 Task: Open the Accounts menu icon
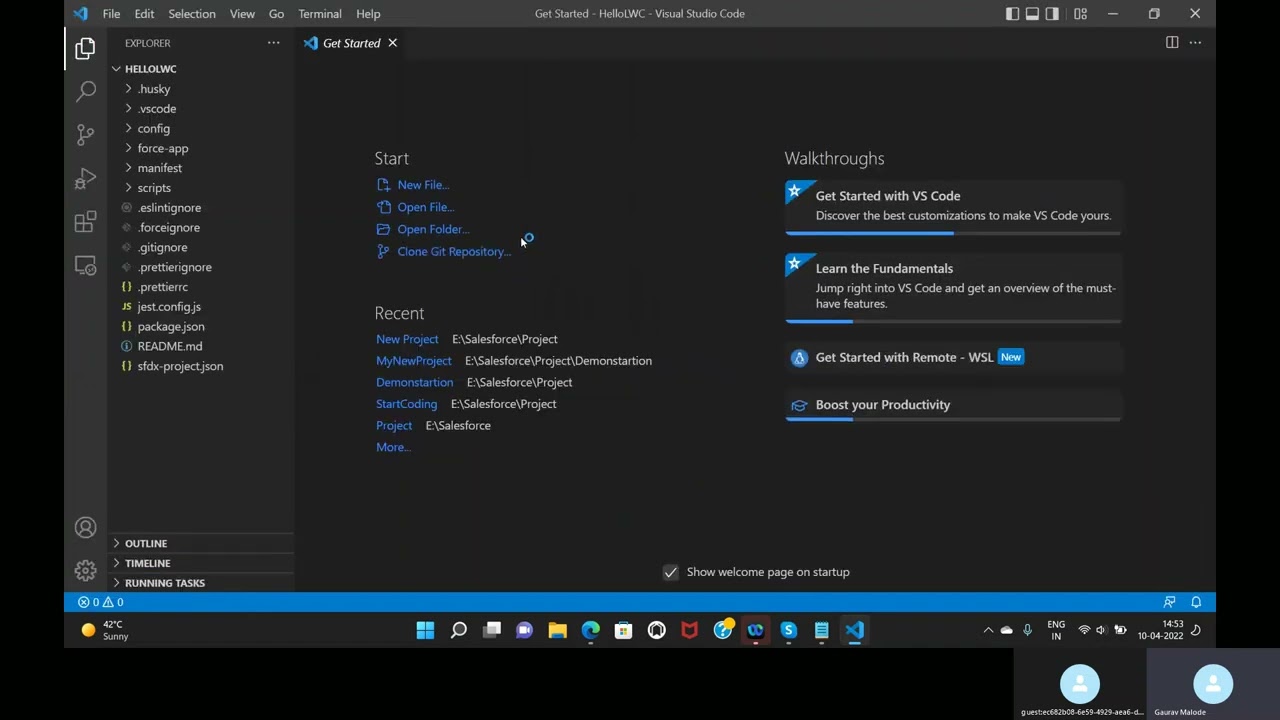[x=85, y=527]
